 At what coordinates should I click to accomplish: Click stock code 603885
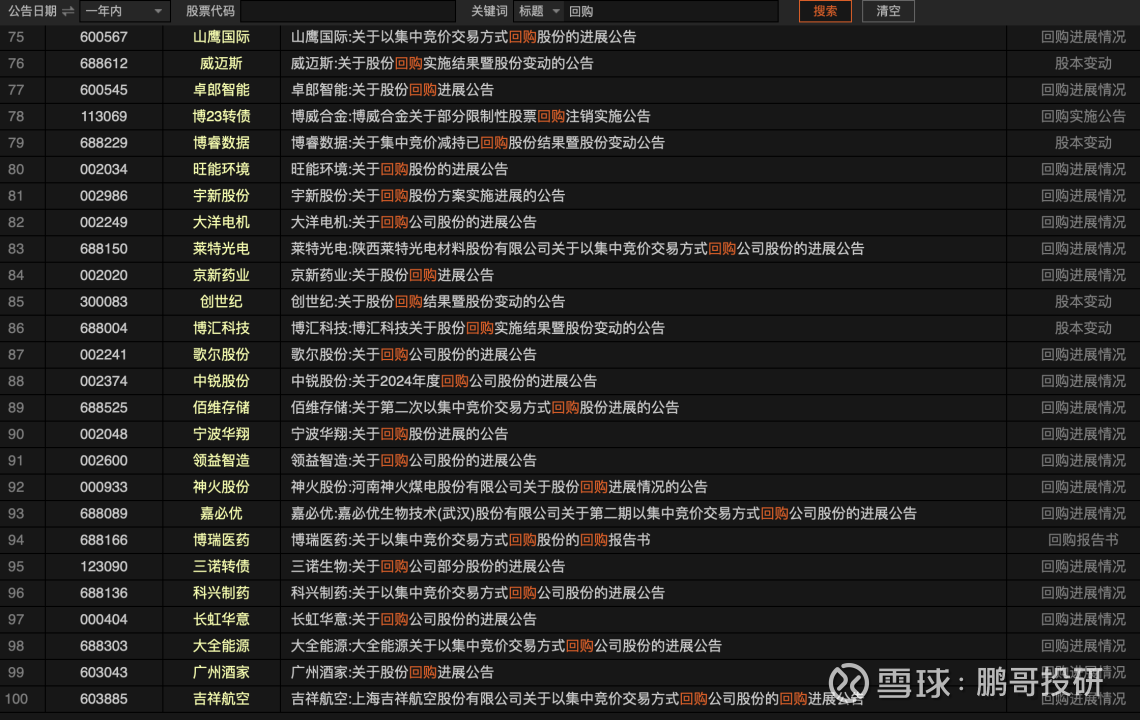coord(104,699)
